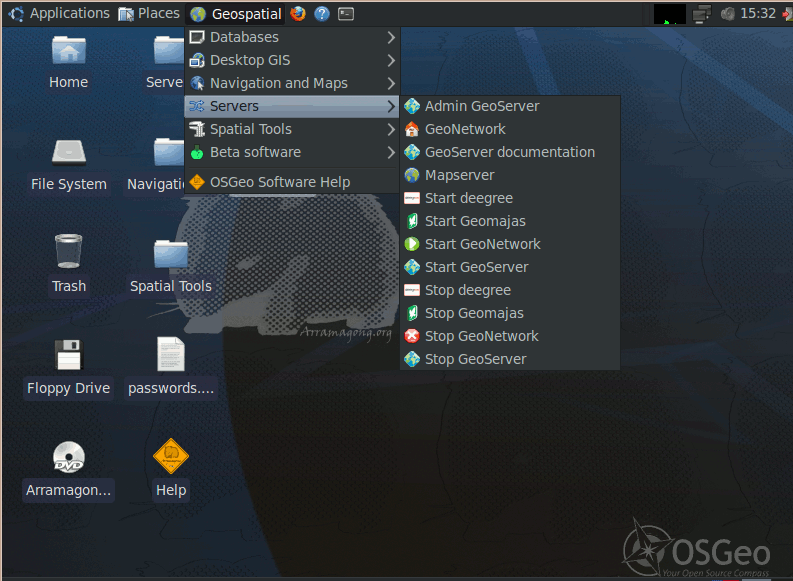Open the Places menu

click(x=149, y=14)
